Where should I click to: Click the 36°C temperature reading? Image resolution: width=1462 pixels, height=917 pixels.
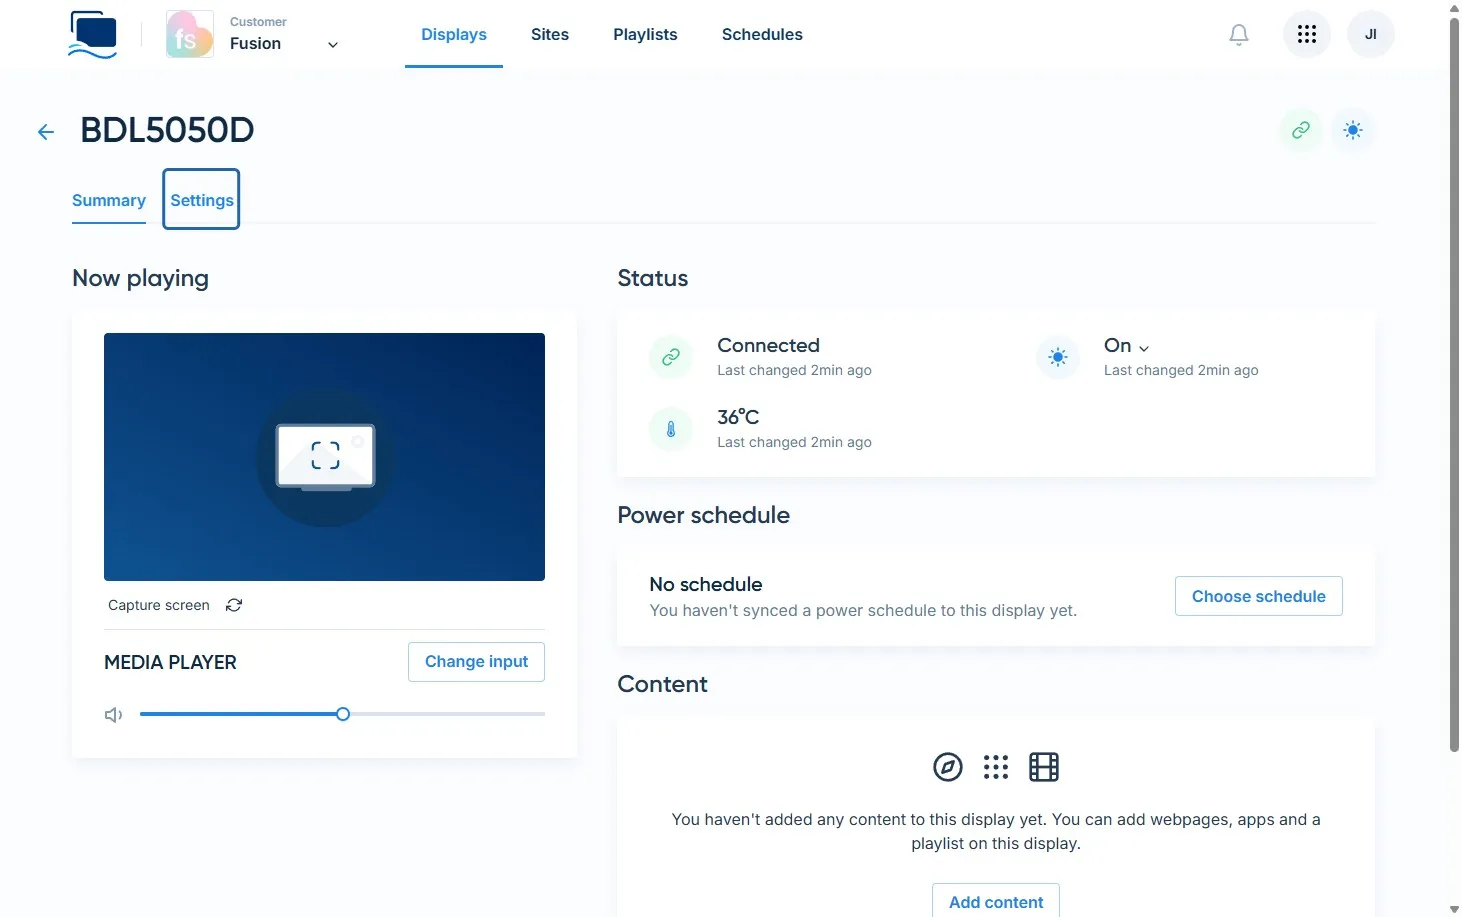(738, 417)
